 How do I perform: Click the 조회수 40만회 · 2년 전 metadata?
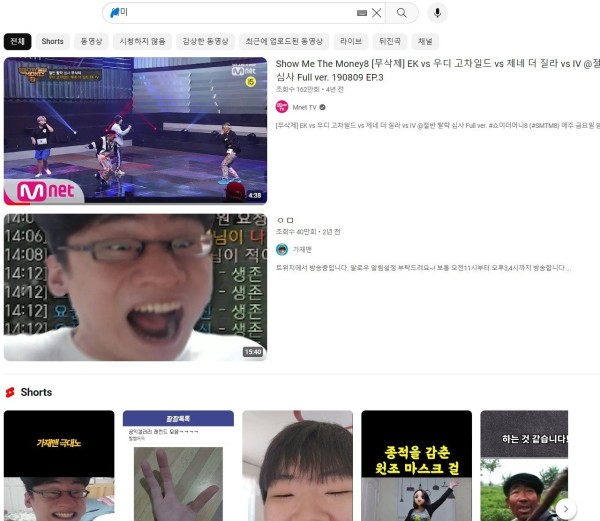(x=308, y=232)
